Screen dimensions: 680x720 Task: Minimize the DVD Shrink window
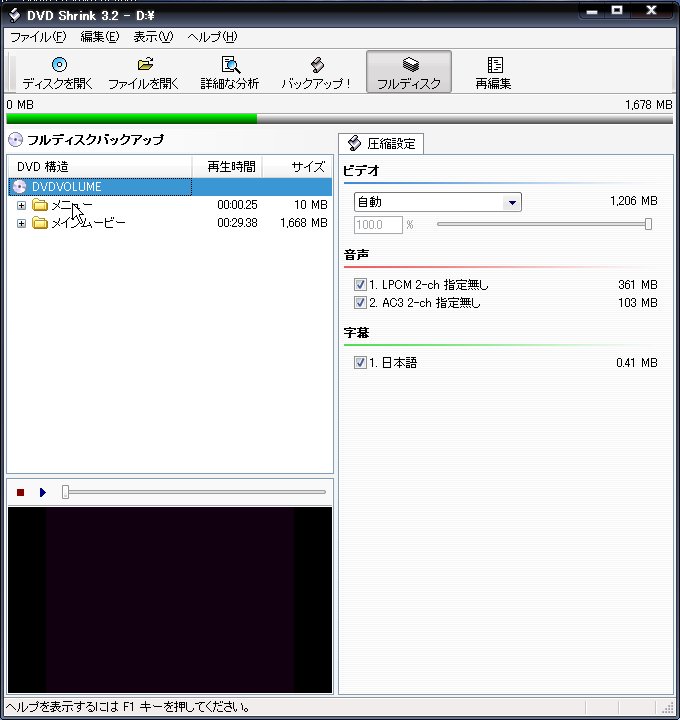(592, 11)
